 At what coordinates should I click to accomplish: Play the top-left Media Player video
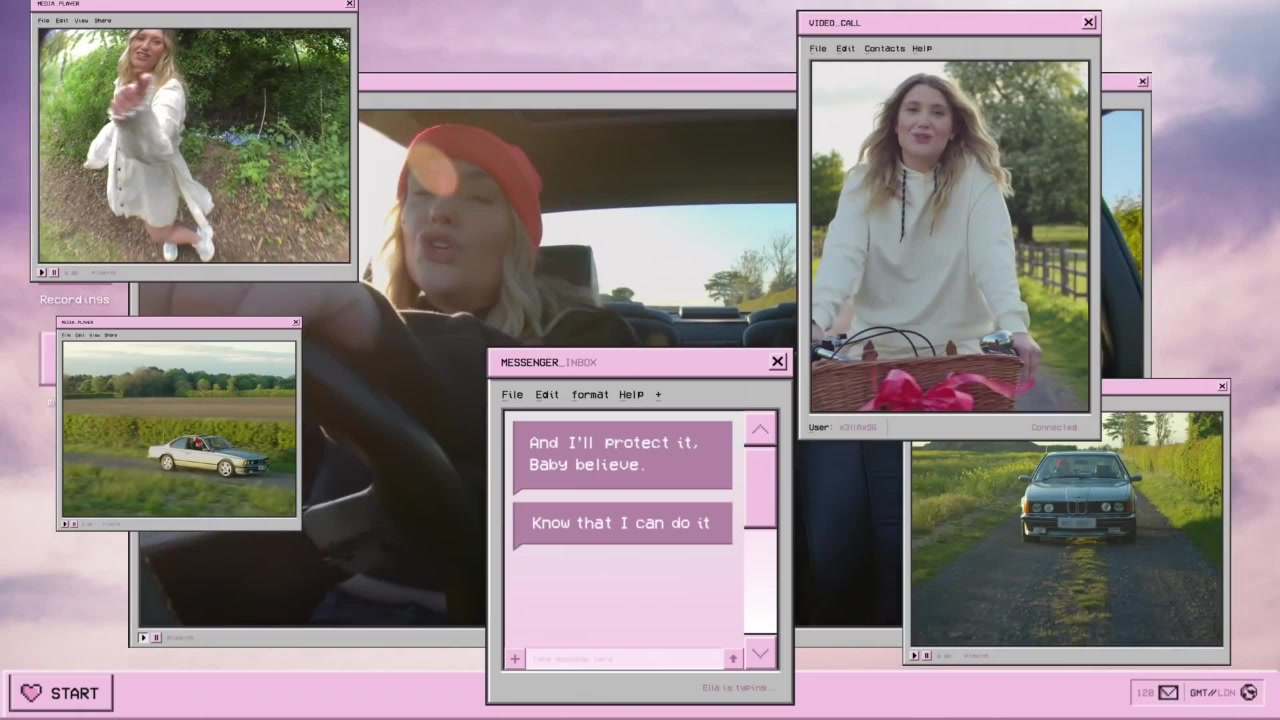click(42, 272)
